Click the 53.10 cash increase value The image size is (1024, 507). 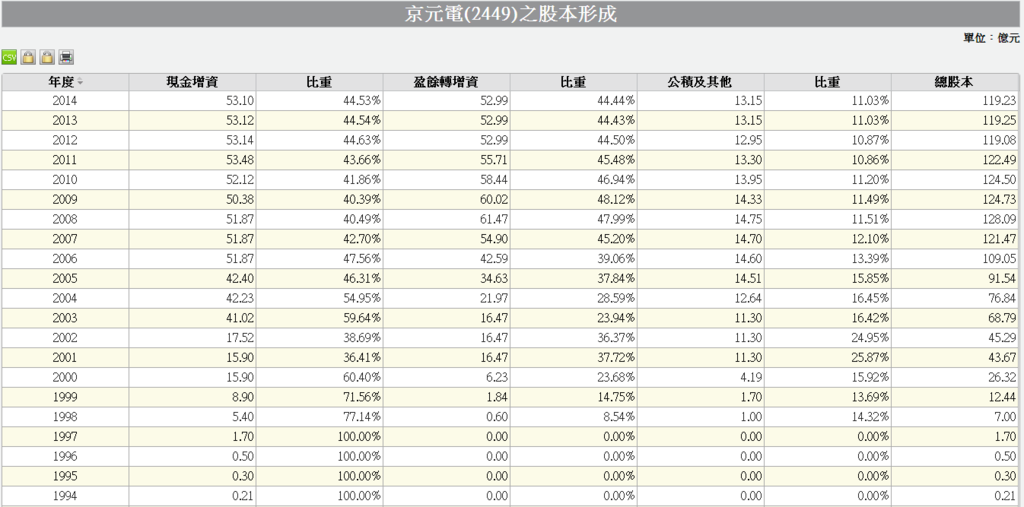click(x=241, y=101)
